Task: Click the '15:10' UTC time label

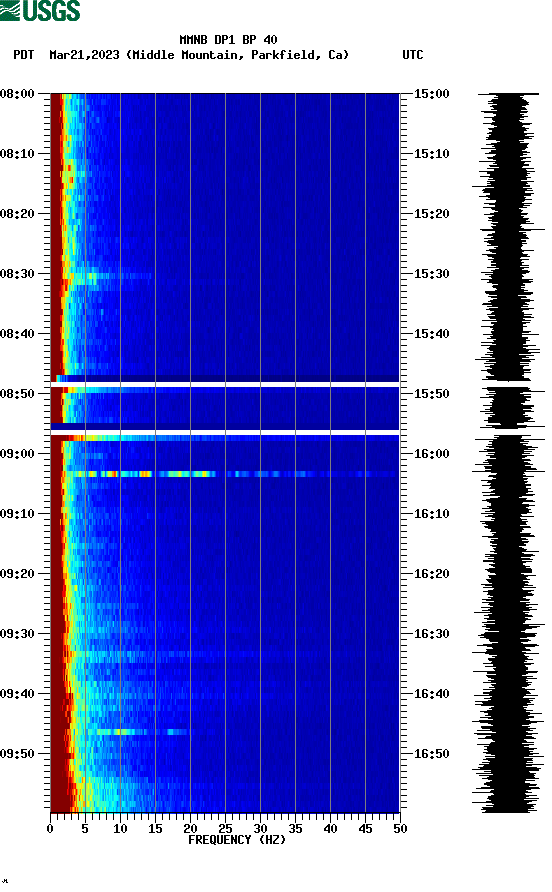Action: pos(431,154)
